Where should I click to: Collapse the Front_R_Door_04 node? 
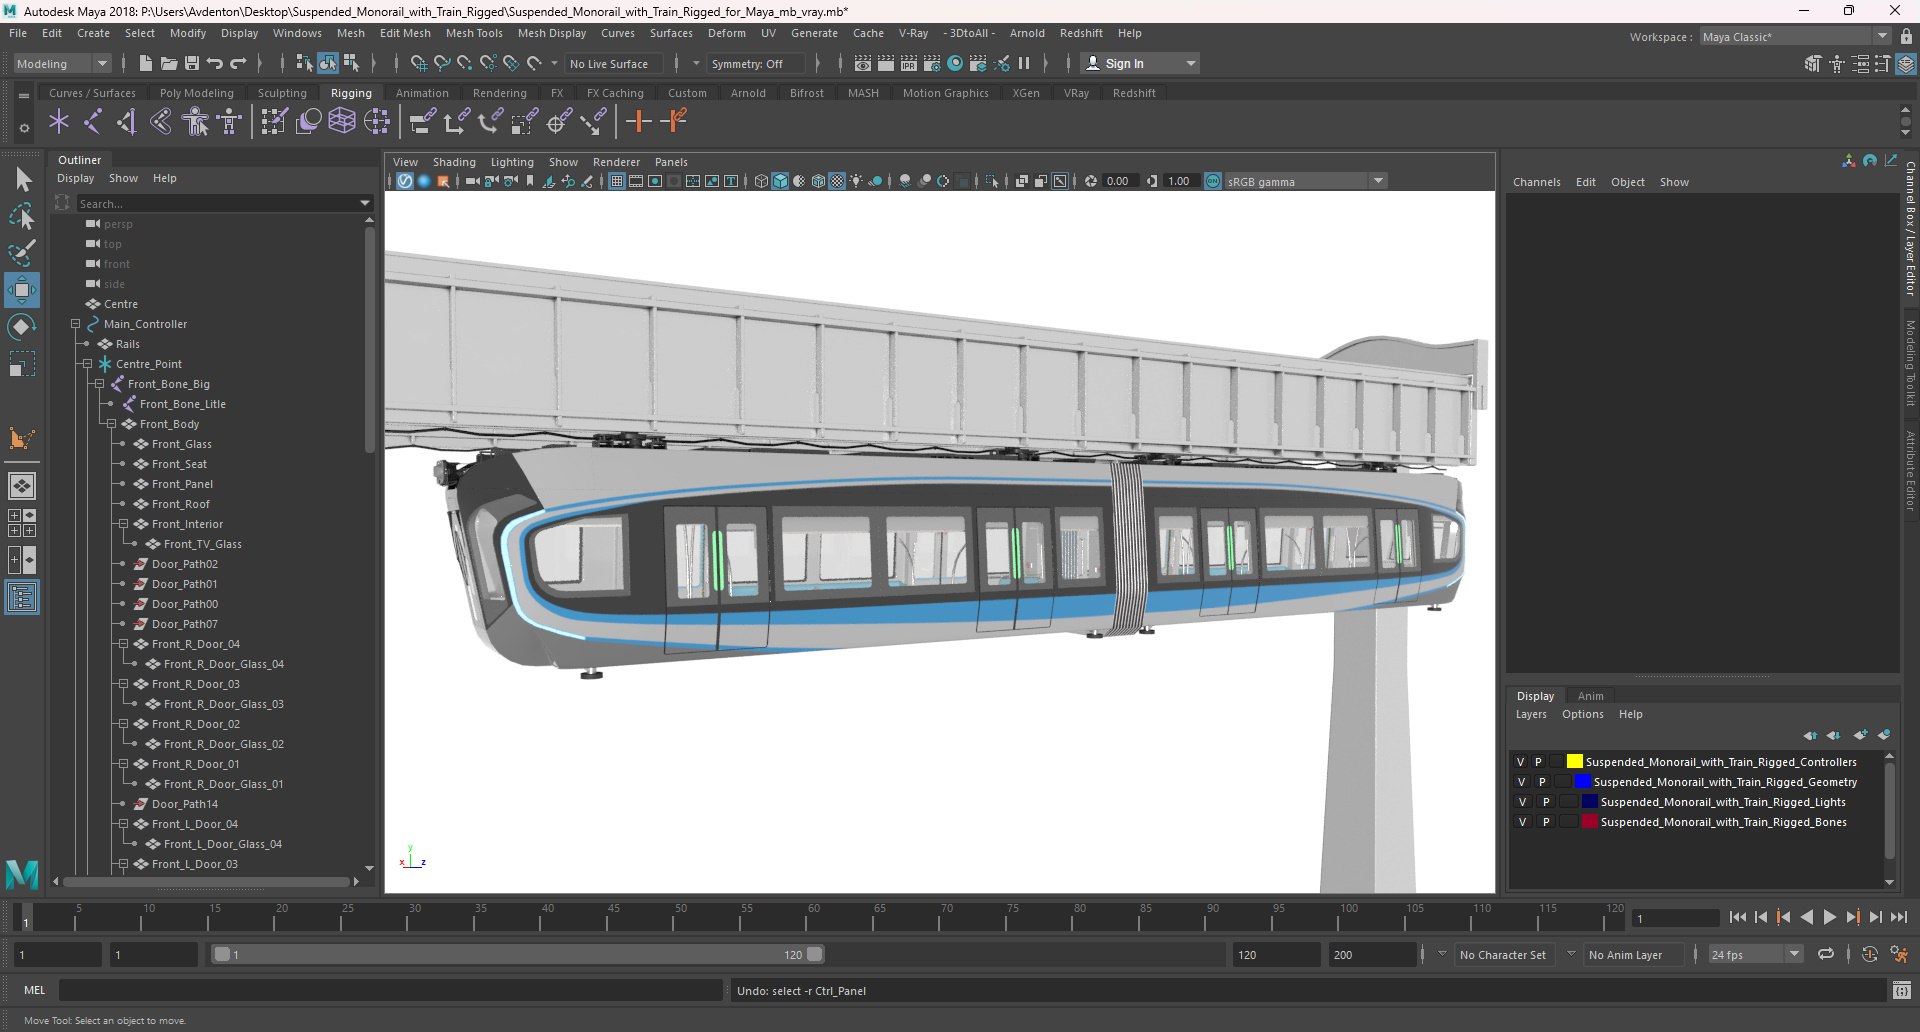pos(123,644)
